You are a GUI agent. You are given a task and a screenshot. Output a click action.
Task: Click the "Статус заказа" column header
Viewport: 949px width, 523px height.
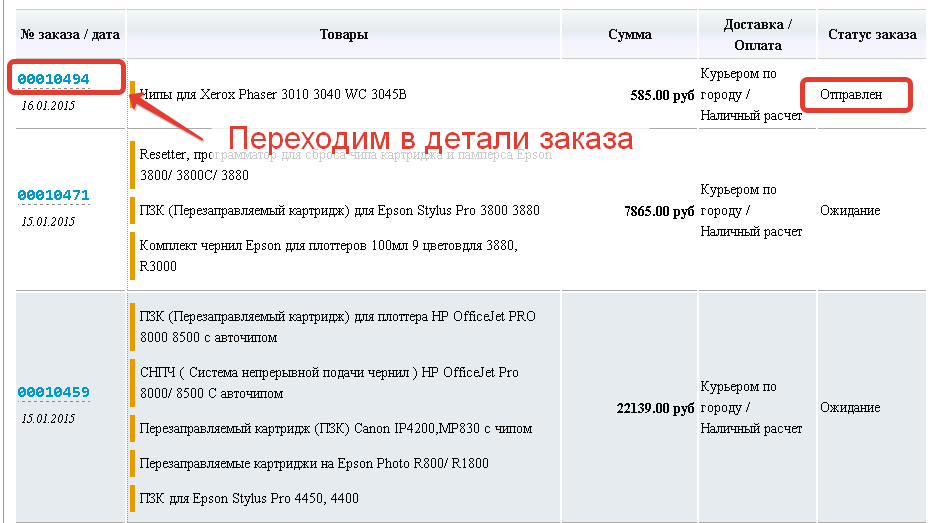coord(871,34)
